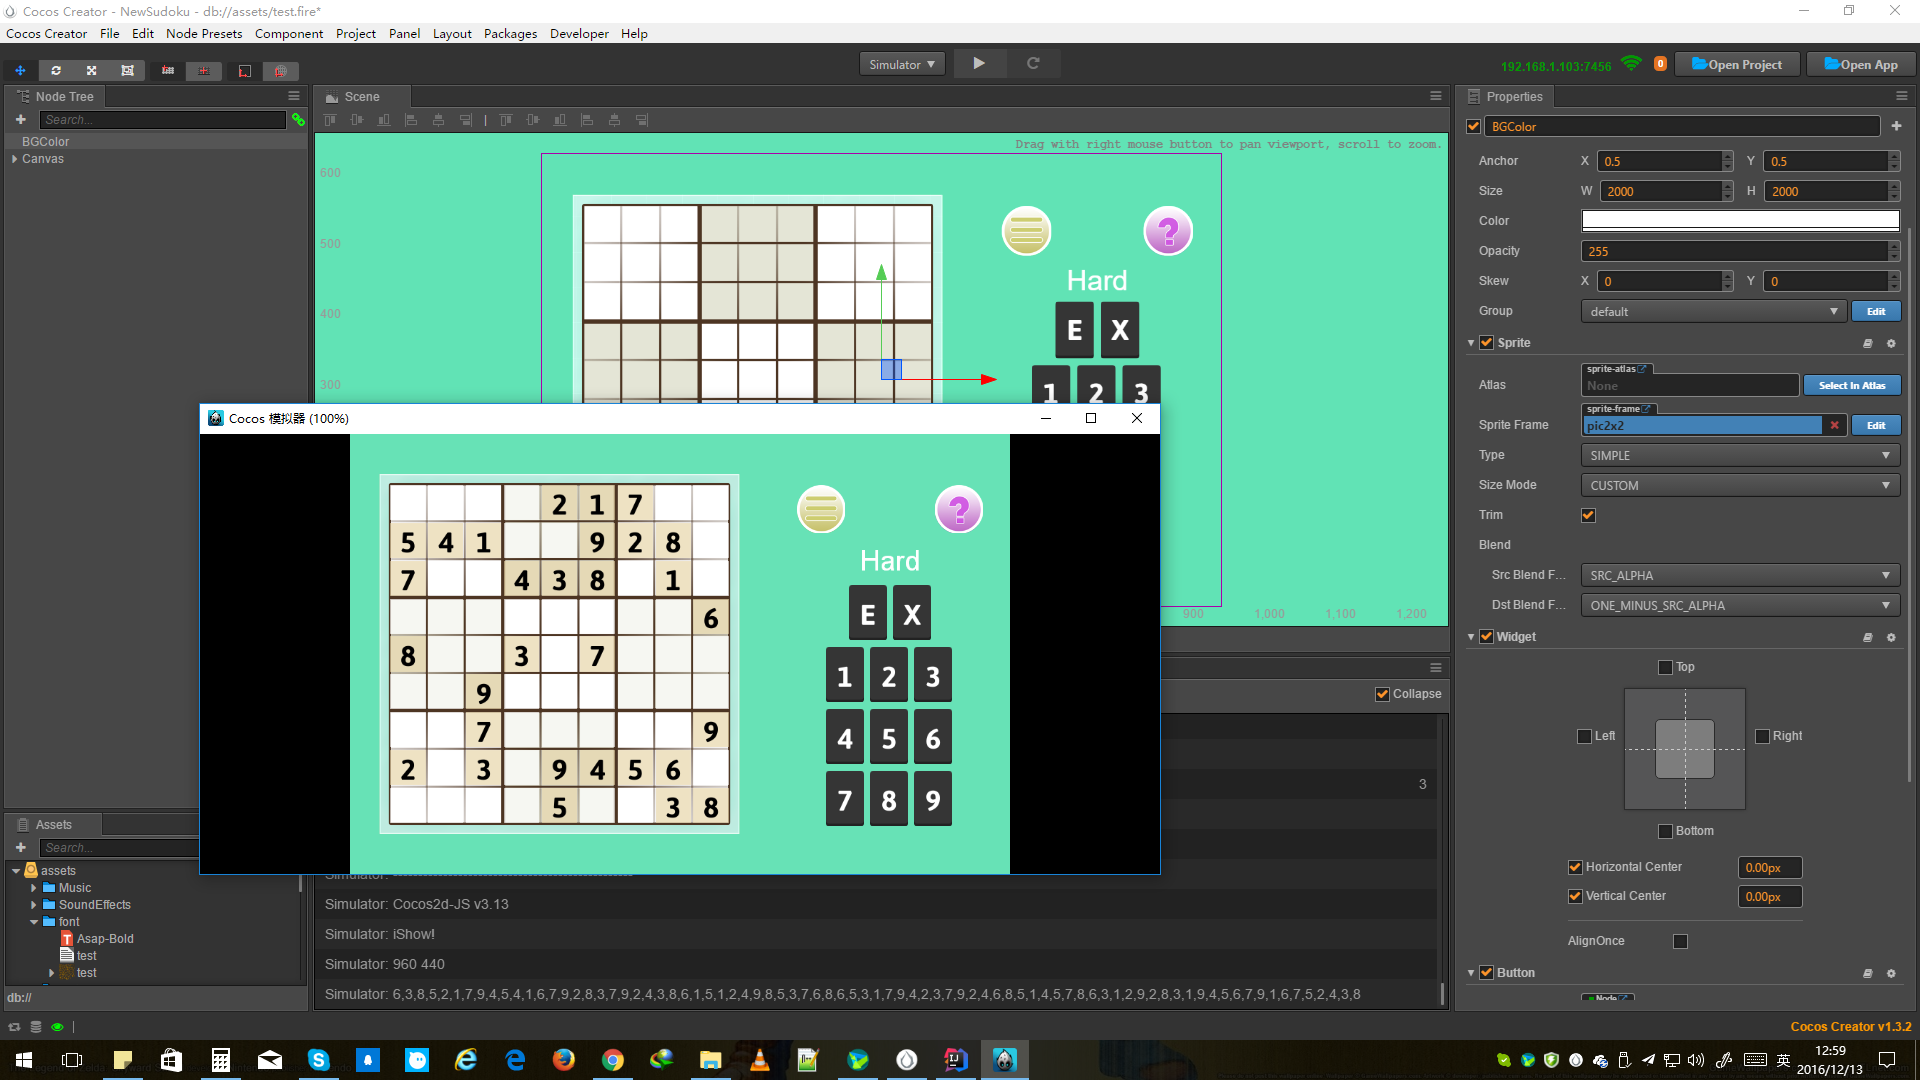Select the Scale transform tool
Screen dimensions: 1920x1080
tap(91, 71)
